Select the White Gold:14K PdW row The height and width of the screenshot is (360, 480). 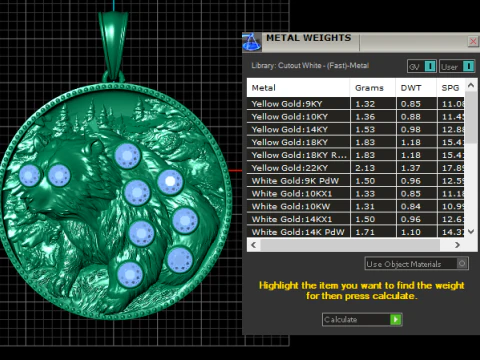(356, 232)
